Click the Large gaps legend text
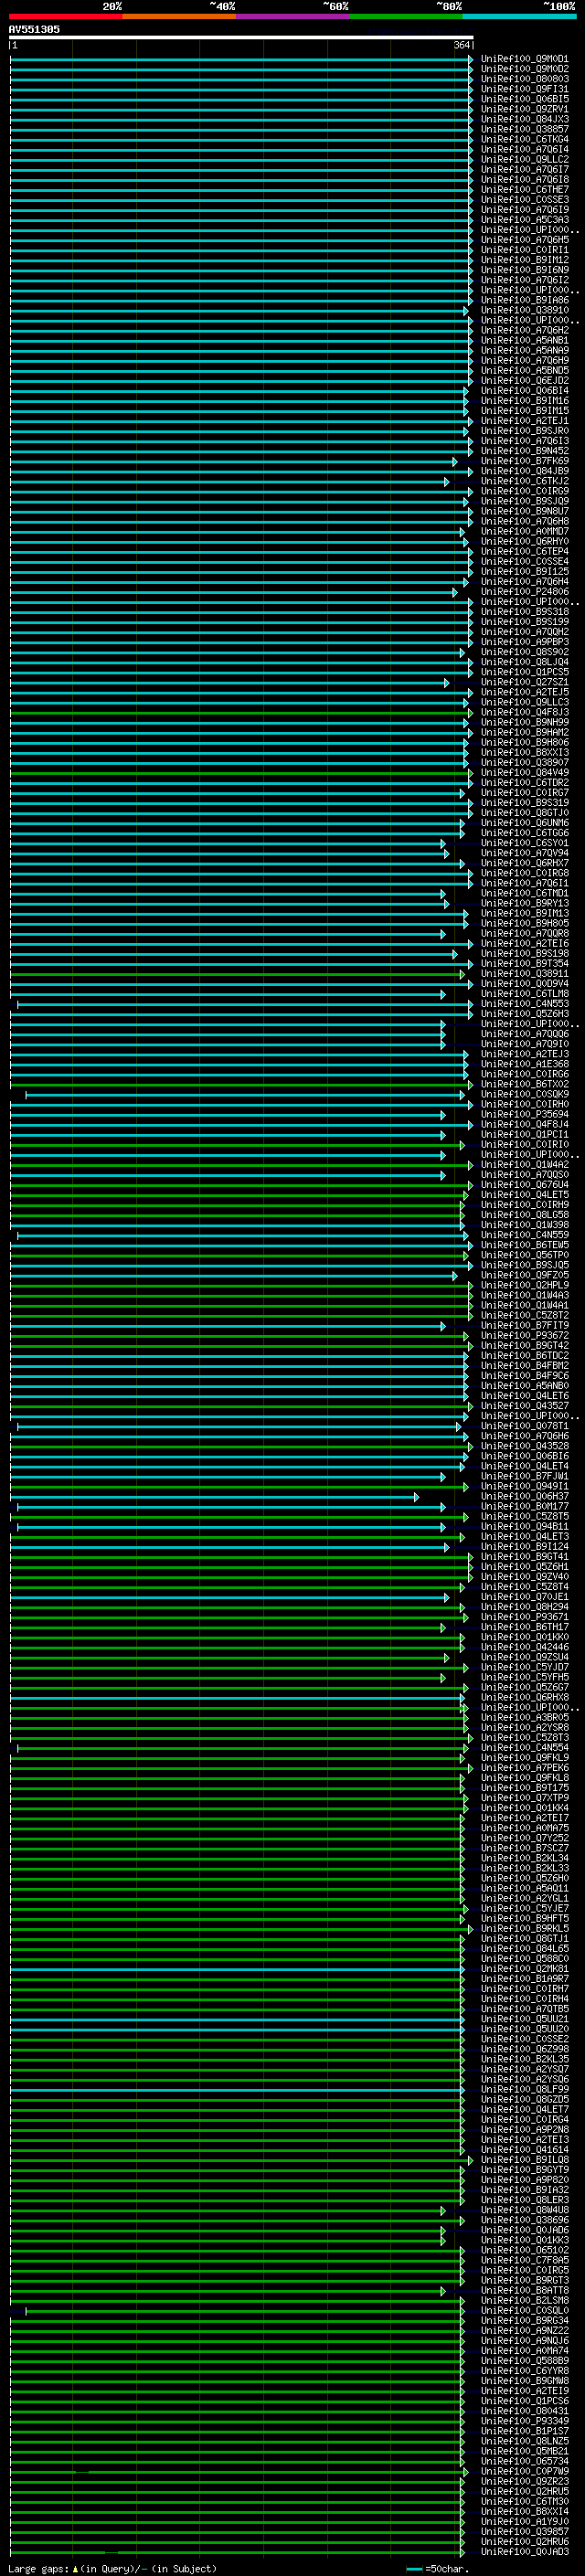585x2576 pixels. [111, 2569]
